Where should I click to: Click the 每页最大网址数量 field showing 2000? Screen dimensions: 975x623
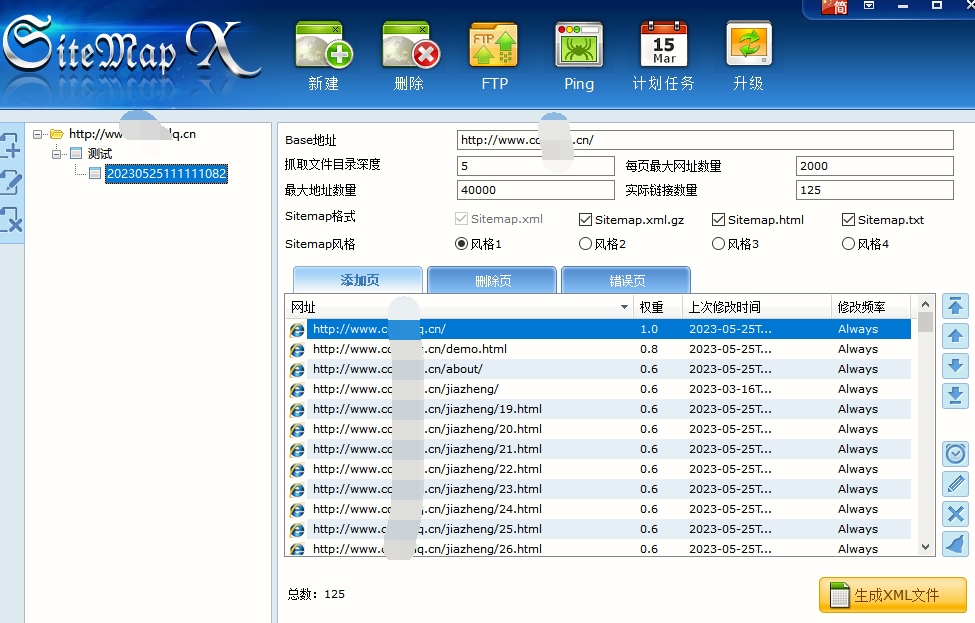(x=875, y=166)
